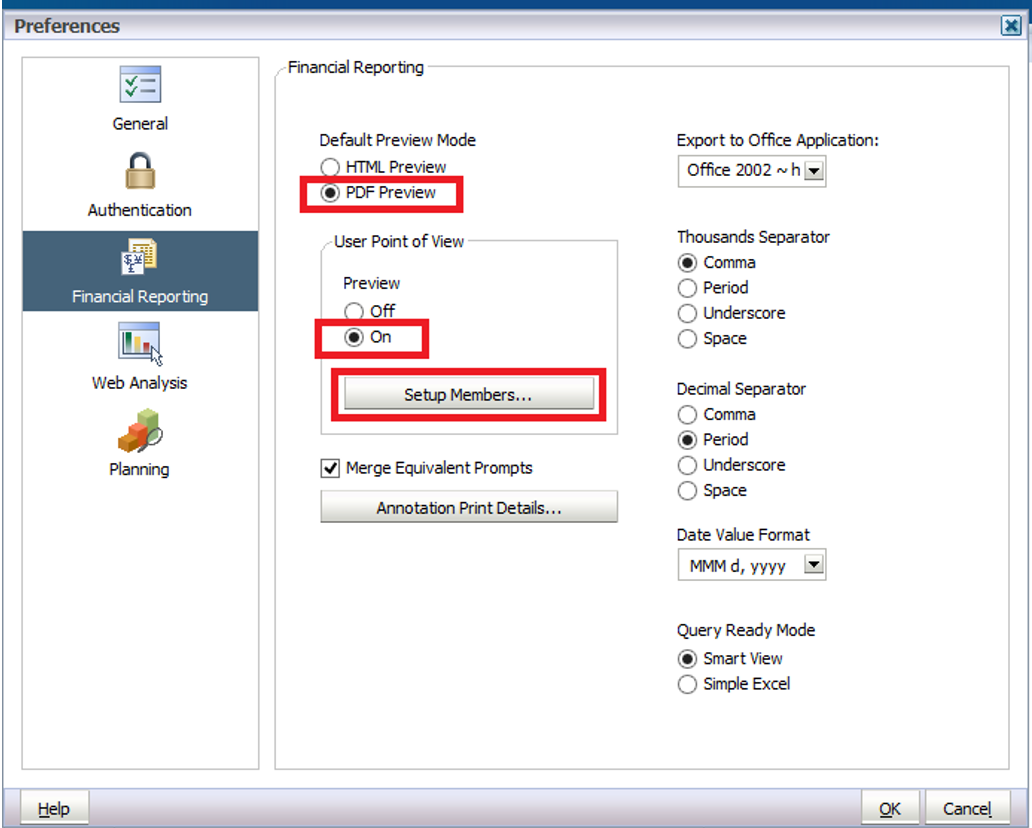Toggle Merge Equivalent Prompts checkbox
The width and height of the screenshot is (1032, 828).
tap(330, 468)
